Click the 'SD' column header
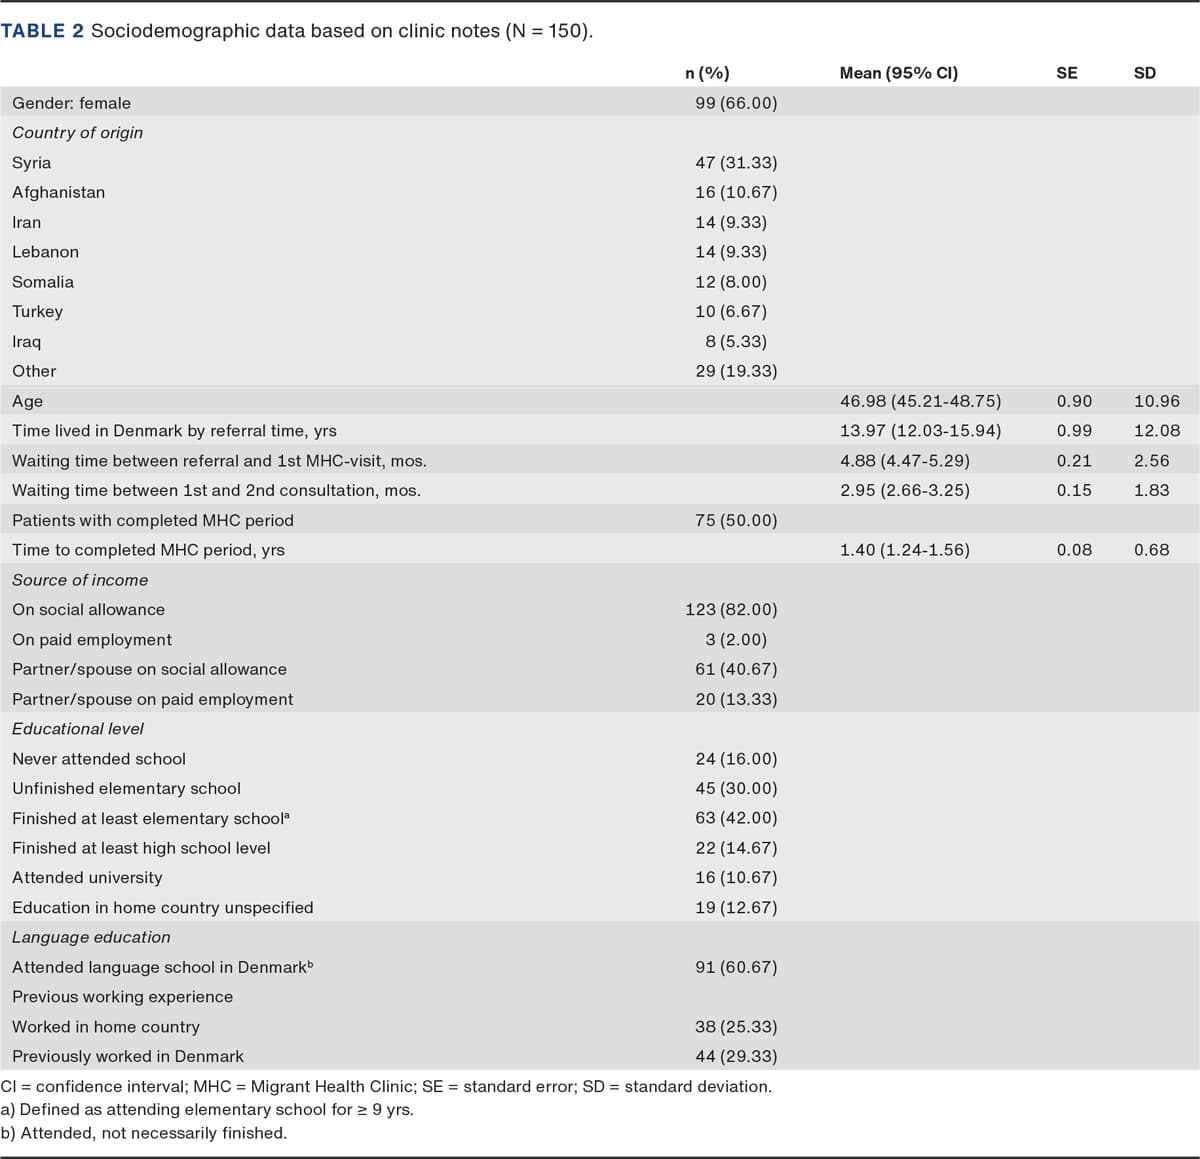 [1144, 73]
